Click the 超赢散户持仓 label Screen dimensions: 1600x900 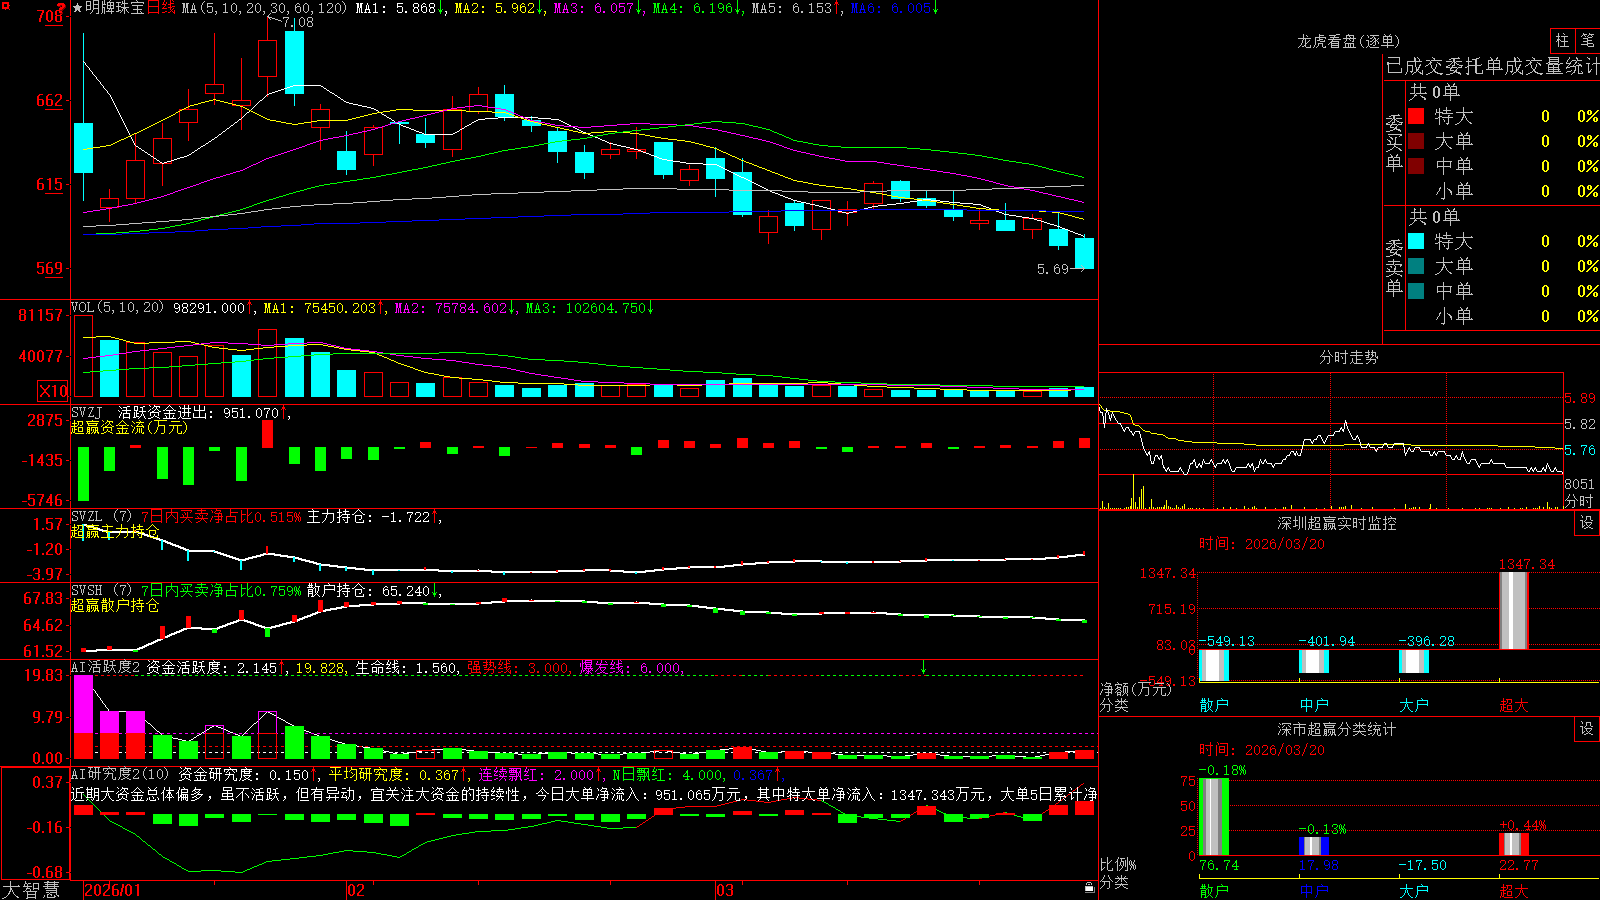115,605
